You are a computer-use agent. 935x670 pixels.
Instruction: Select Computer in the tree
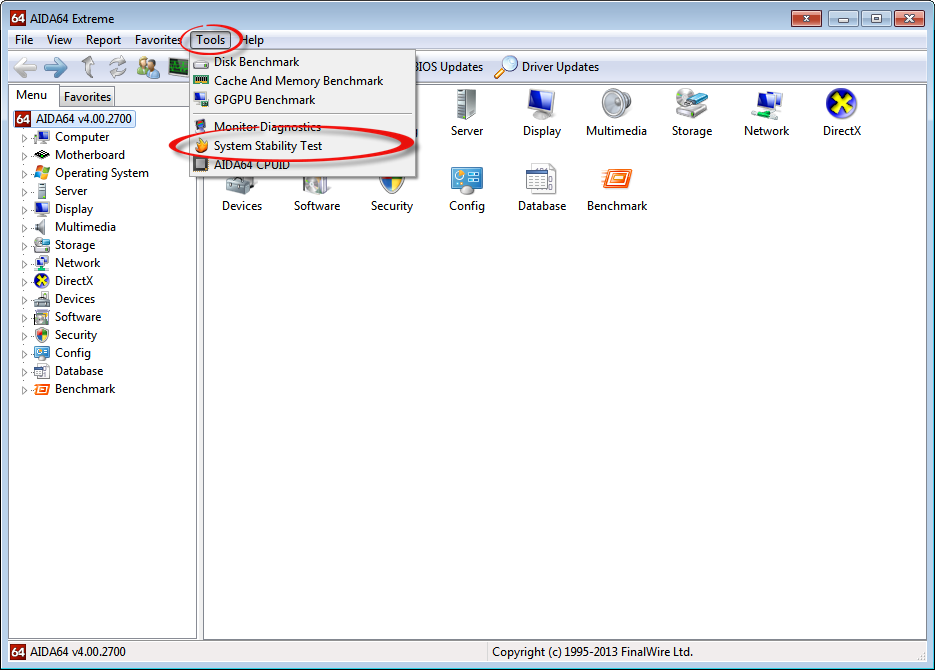pyautogui.click(x=82, y=137)
